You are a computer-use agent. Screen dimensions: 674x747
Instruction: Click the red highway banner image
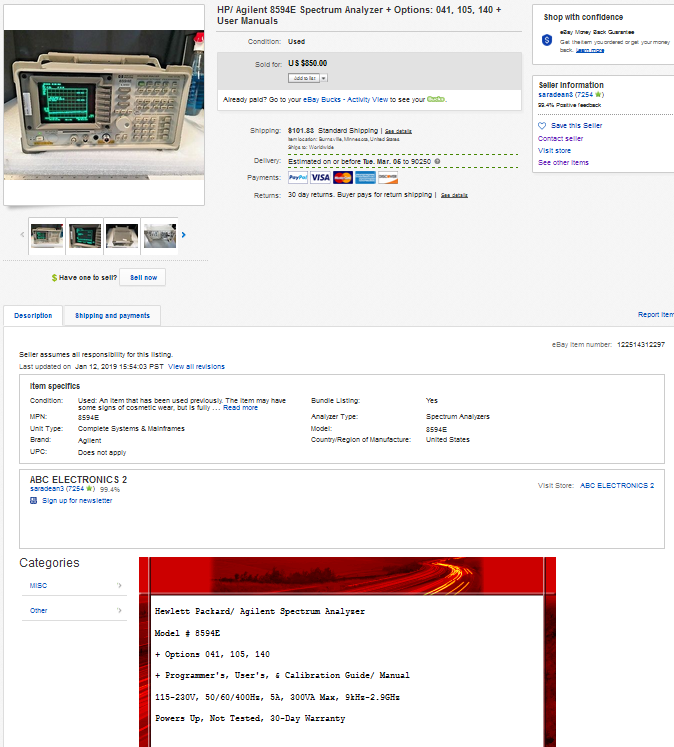coord(347,575)
